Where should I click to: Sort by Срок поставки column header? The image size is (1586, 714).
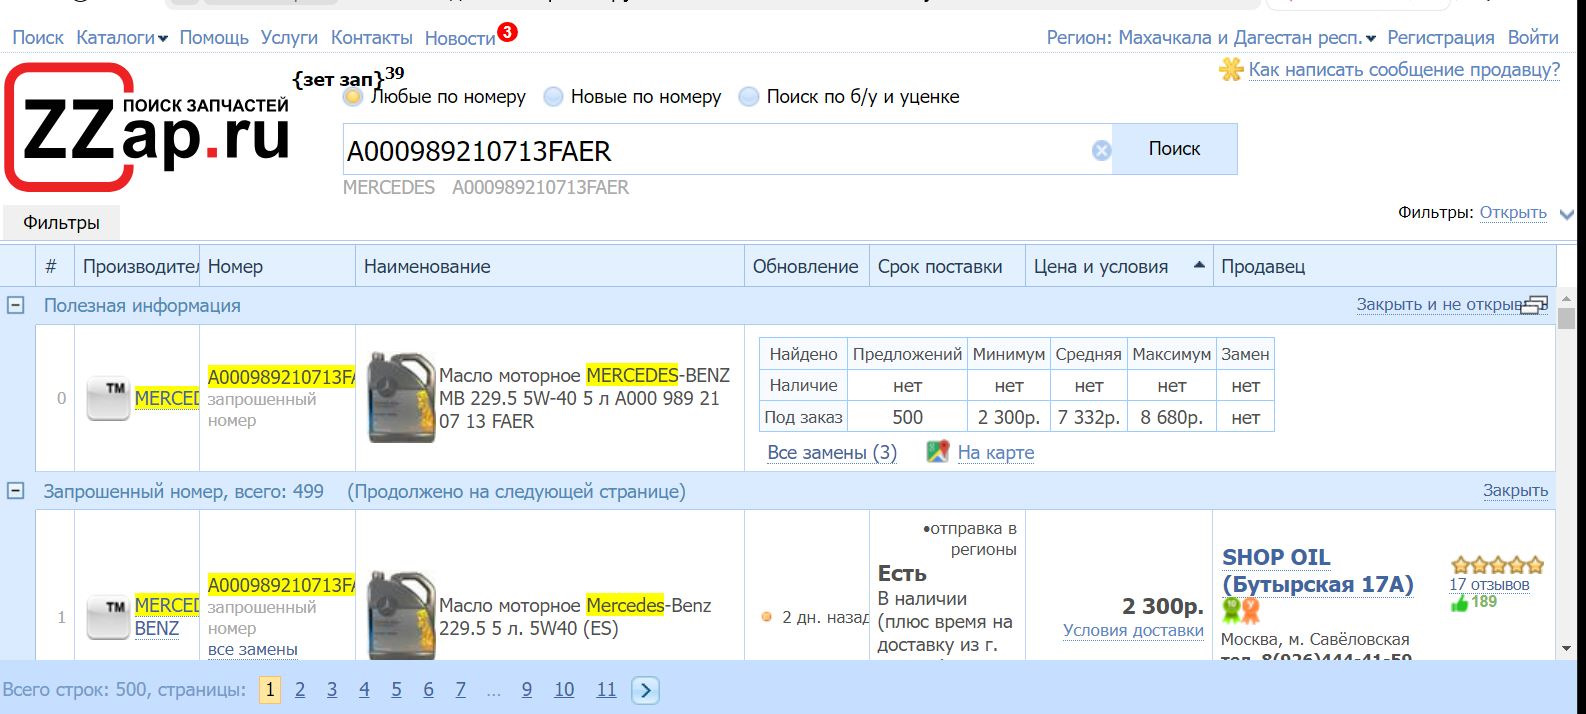[947, 267]
